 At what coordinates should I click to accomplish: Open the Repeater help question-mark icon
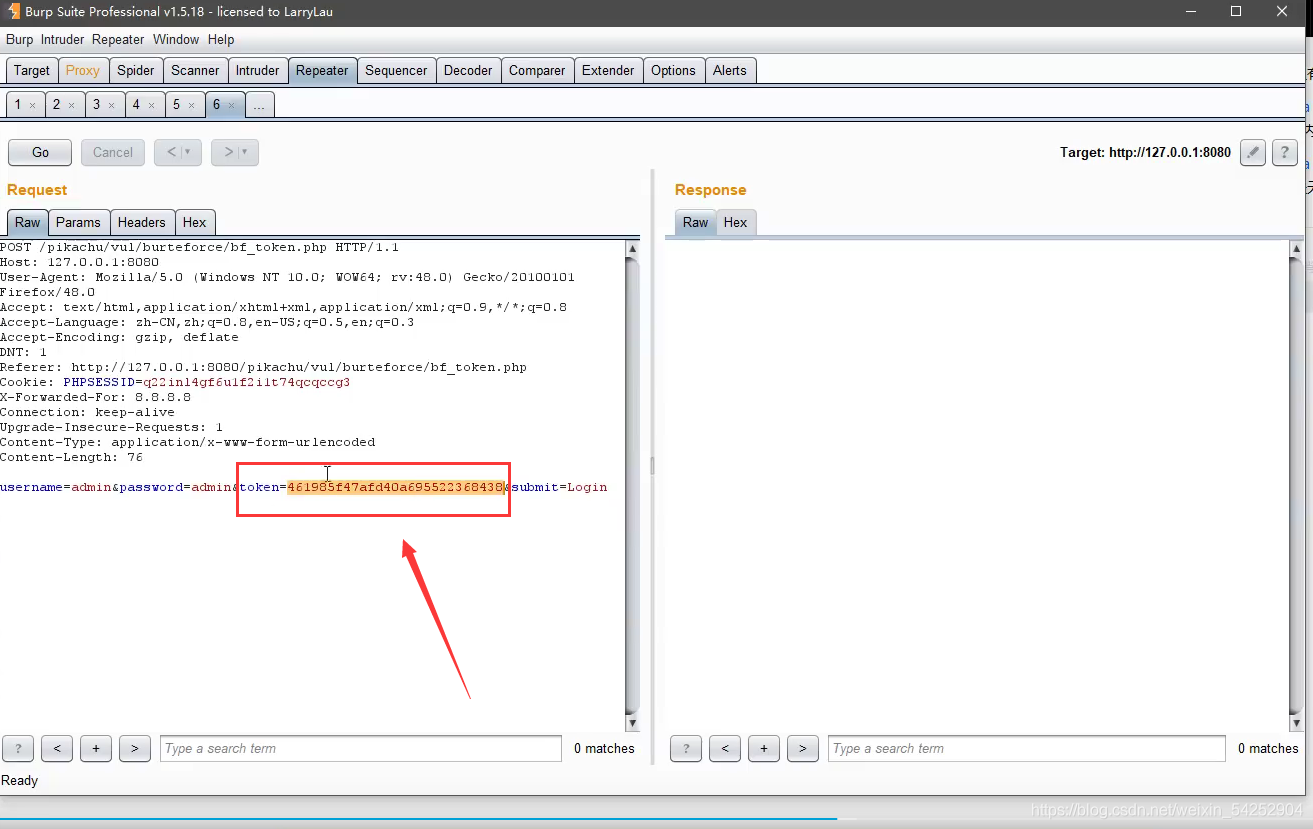[1285, 153]
